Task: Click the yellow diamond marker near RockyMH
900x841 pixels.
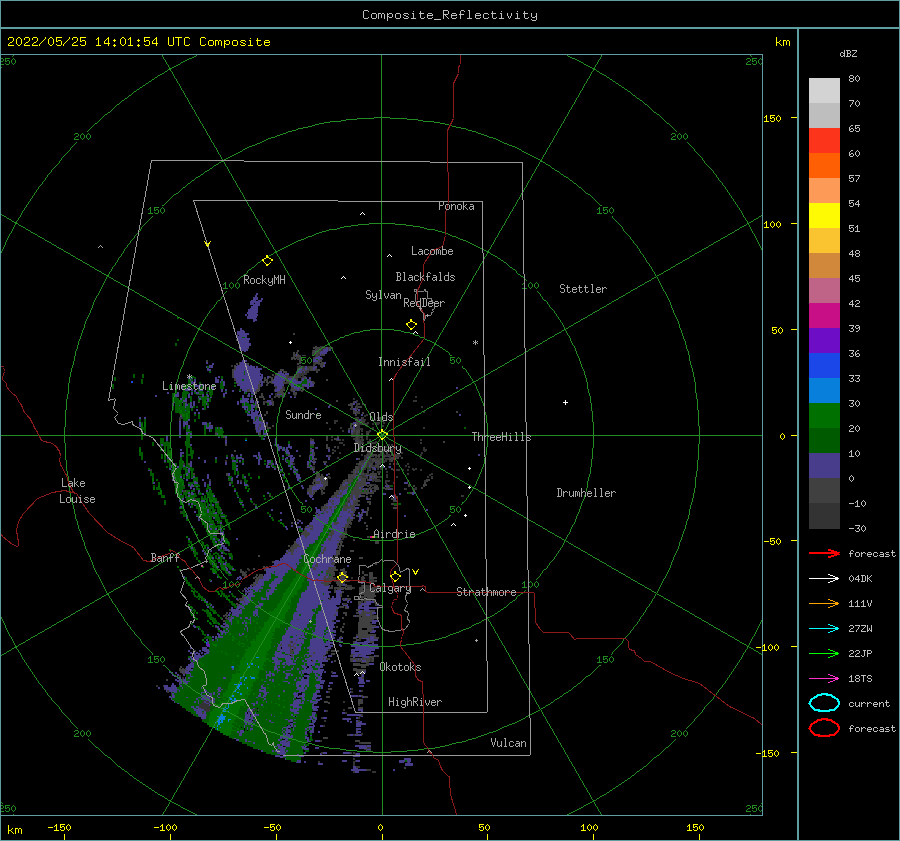Action: point(267,261)
